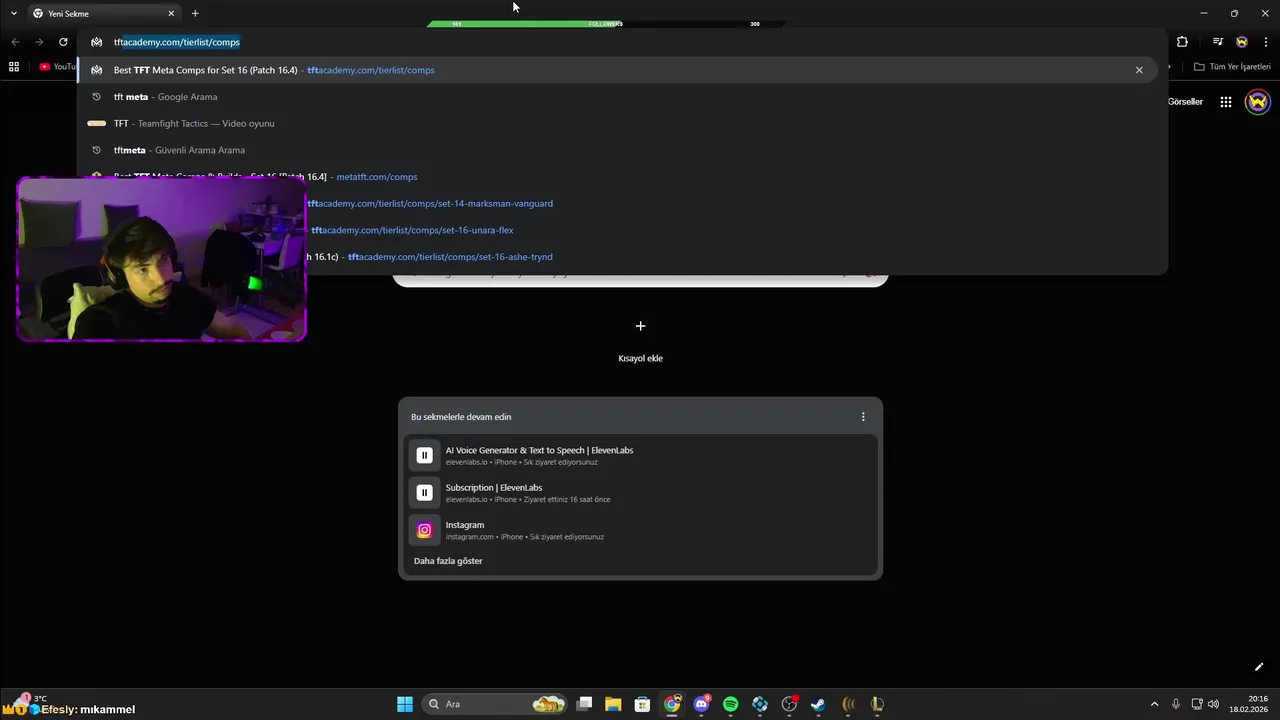Screen dimensions: 1280x720
Task: Open Chrome extensions puzzle icon
Action: click(1182, 42)
